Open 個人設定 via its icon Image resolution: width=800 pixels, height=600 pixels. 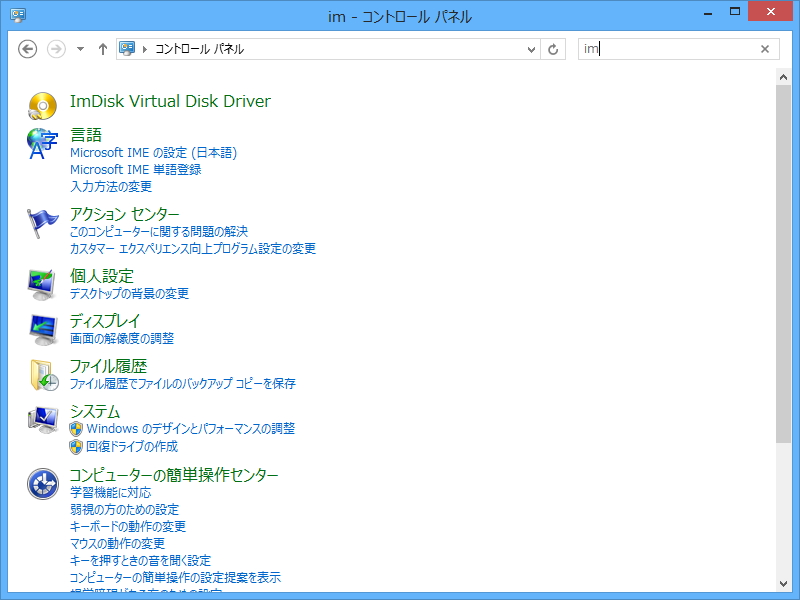pos(42,283)
